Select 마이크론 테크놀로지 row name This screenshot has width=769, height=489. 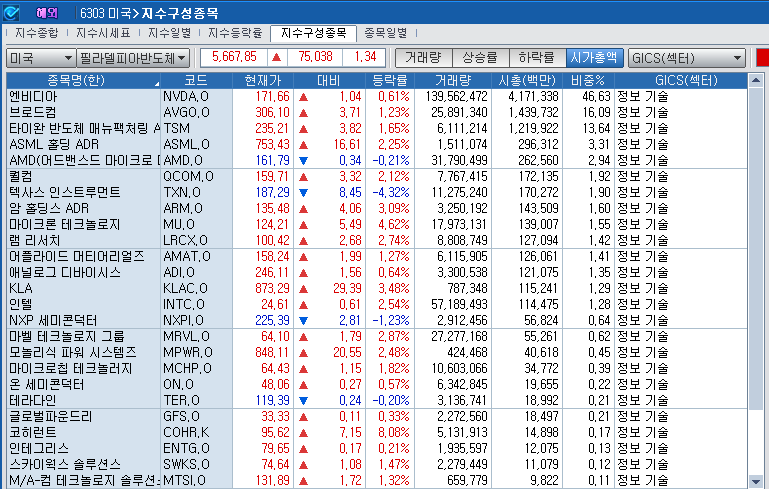pos(65,225)
